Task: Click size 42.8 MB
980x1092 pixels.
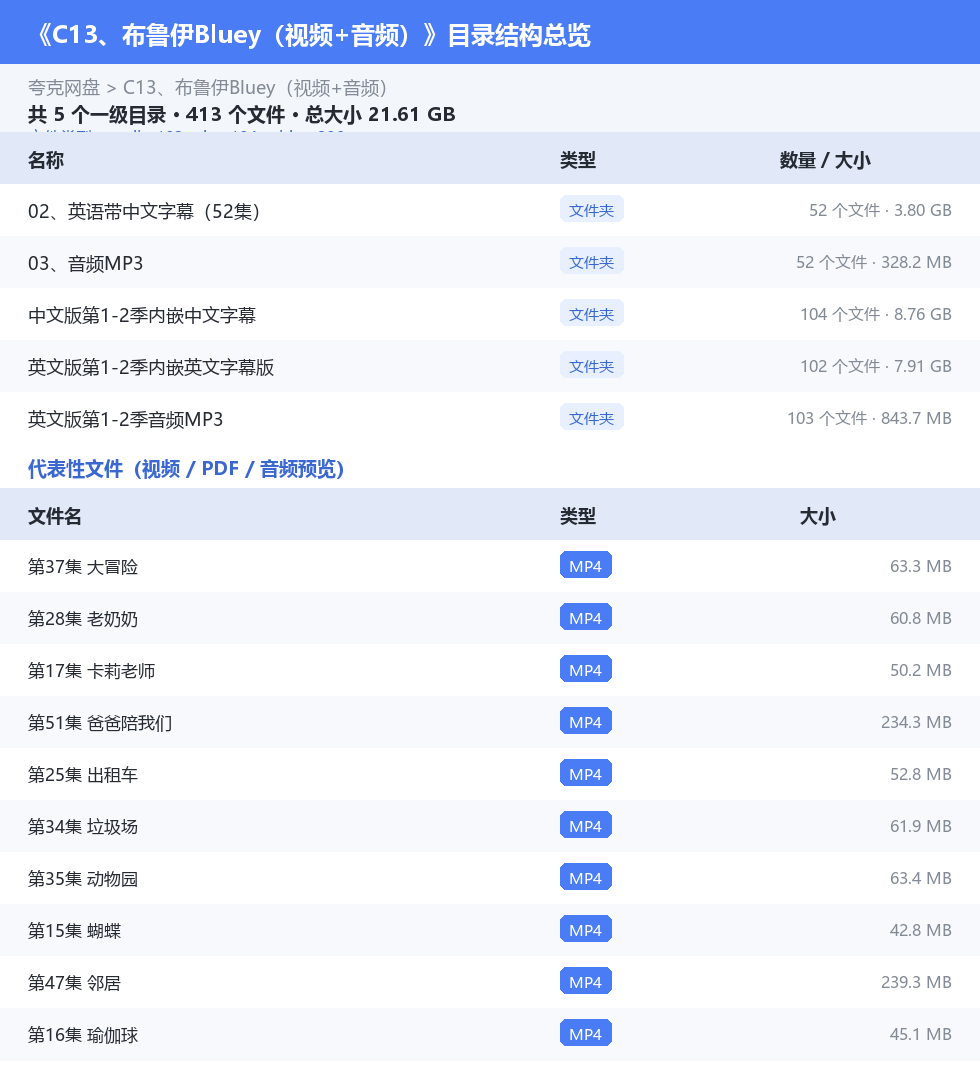Action: point(921,930)
